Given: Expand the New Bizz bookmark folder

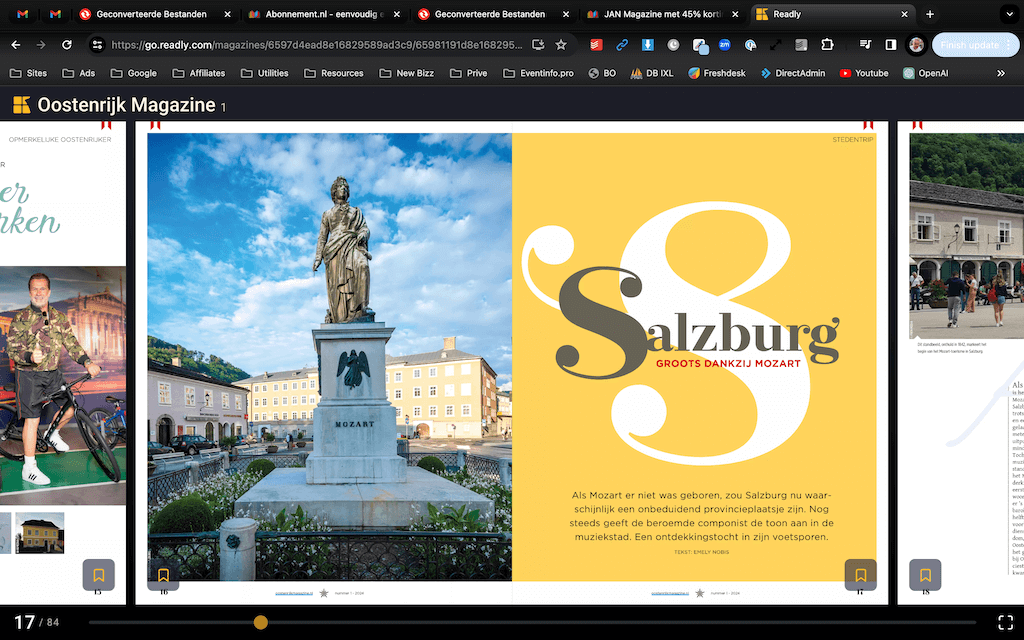Looking at the screenshot, I should [x=406, y=73].
